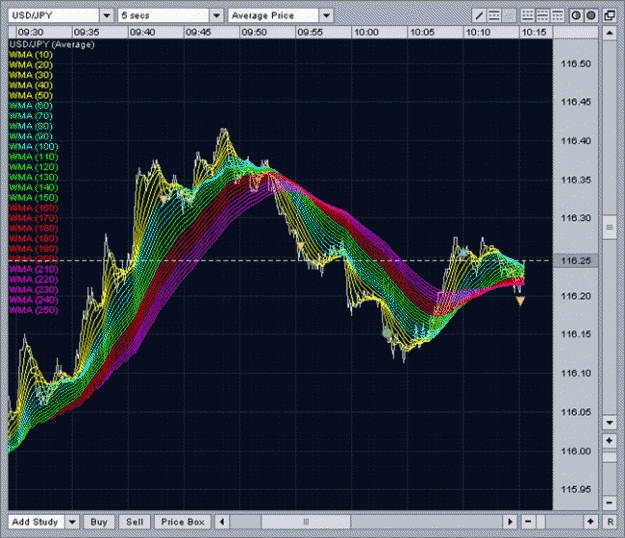Click the vertical scrollbar up arrow
Image resolution: width=625 pixels, height=538 pixels.
point(609,33)
